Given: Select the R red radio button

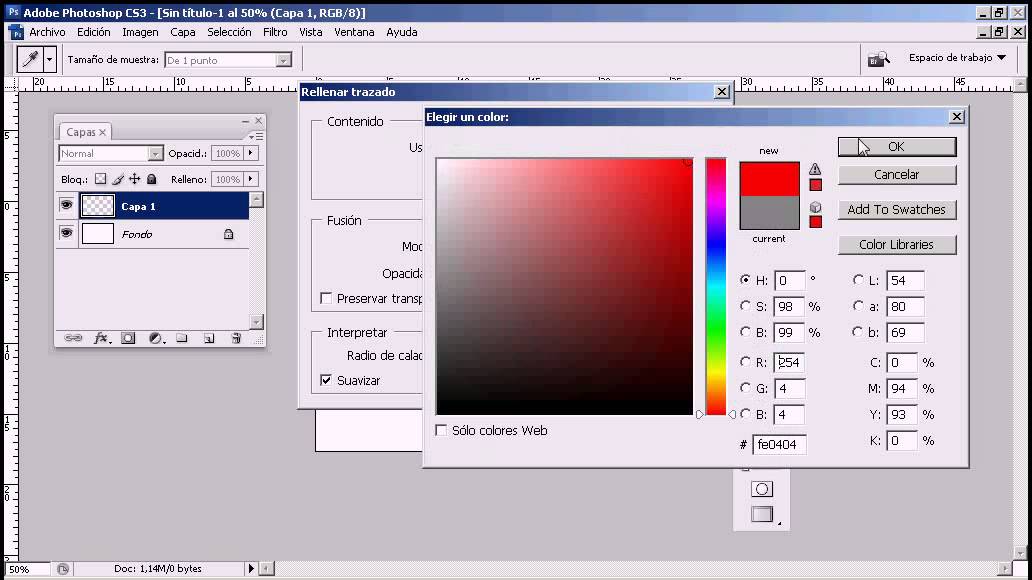Looking at the screenshot, I should click(745, 361).
